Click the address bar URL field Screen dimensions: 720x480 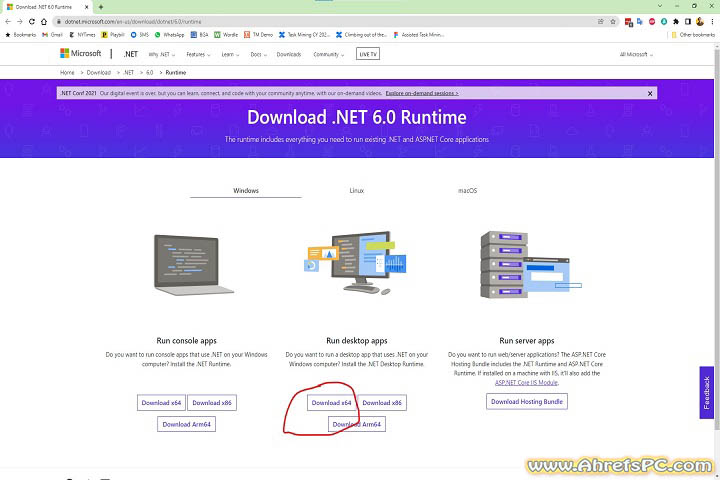321,22
